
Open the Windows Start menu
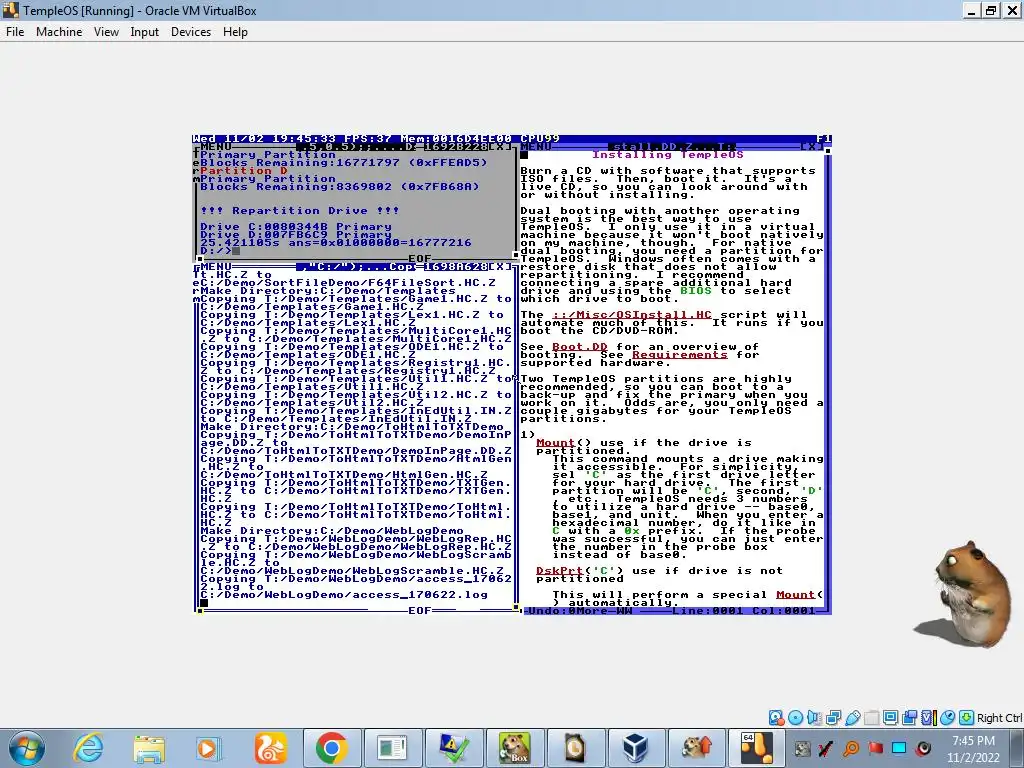click(x=27, y=748)
